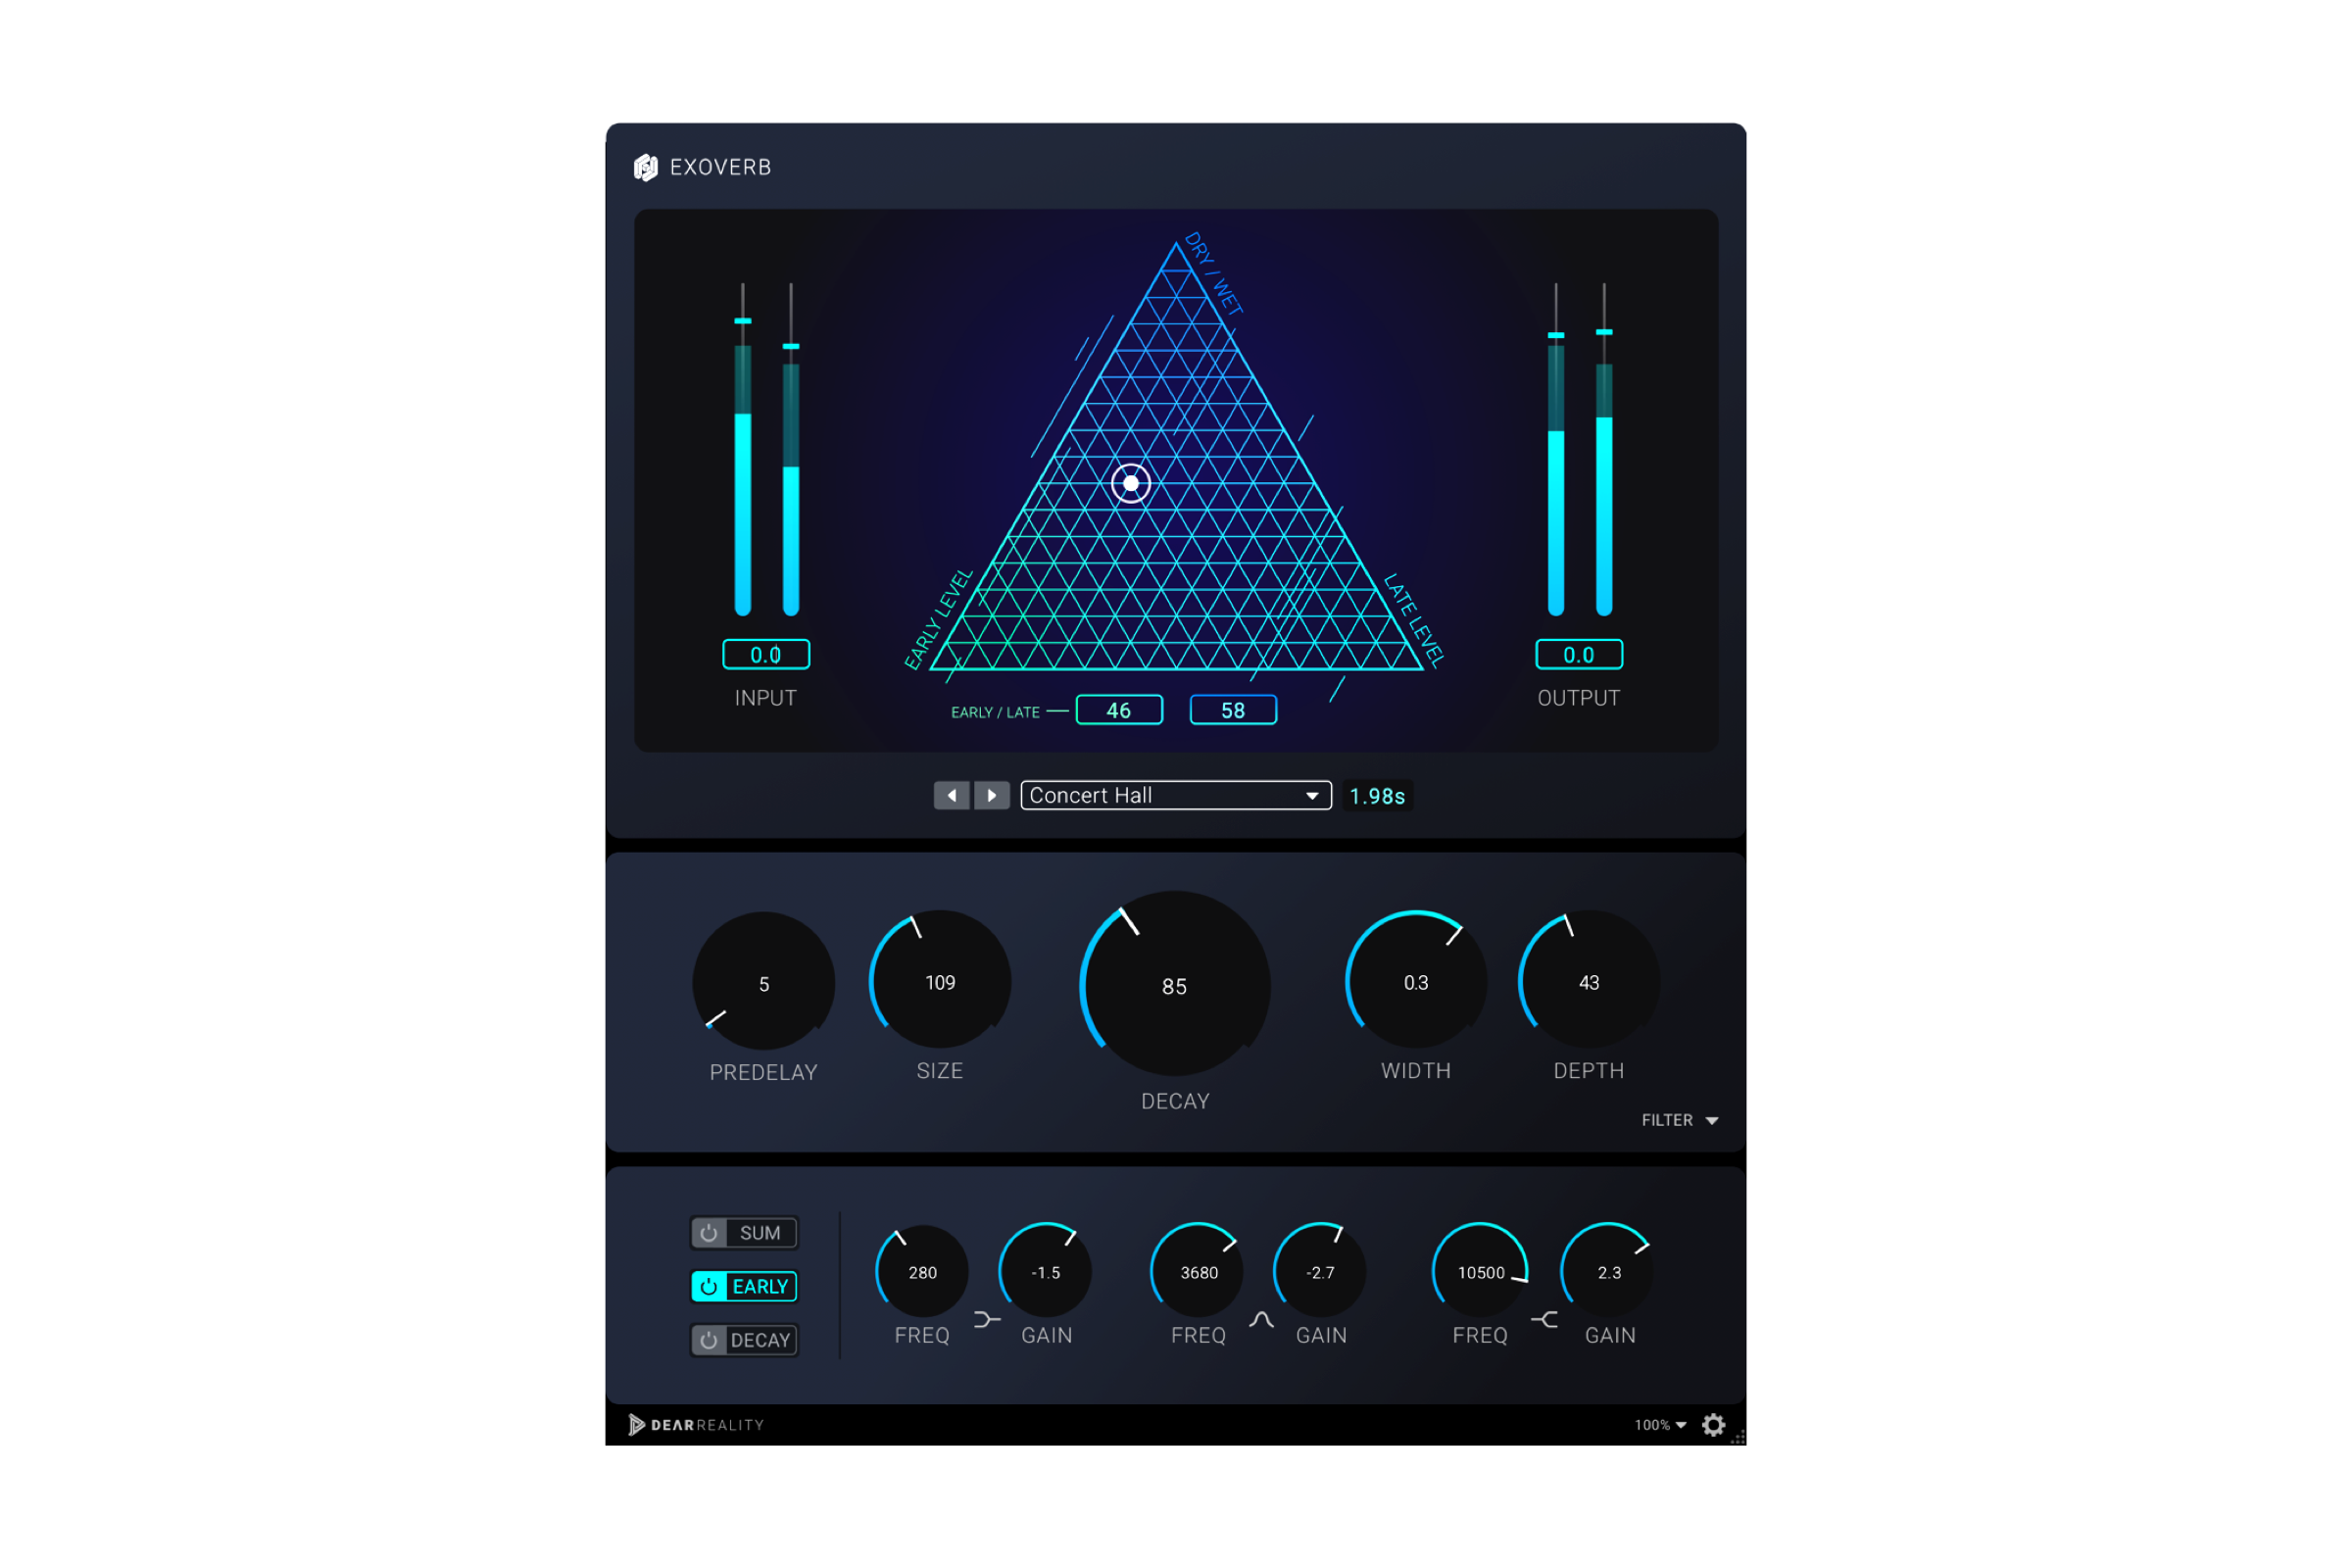Enable the SUM filter toggle
The height and width of the screenshot is (1568, 2352).
tap(743, 1233)
